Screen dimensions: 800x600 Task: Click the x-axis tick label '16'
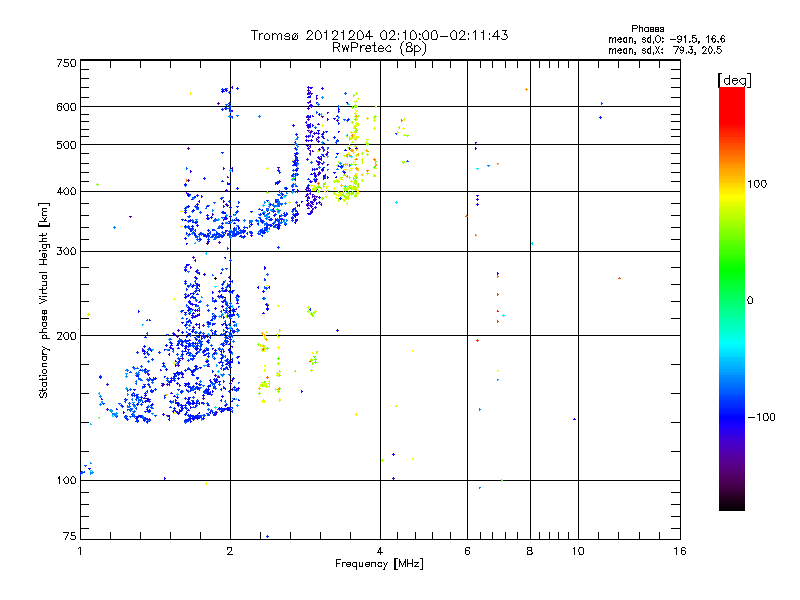680,551
